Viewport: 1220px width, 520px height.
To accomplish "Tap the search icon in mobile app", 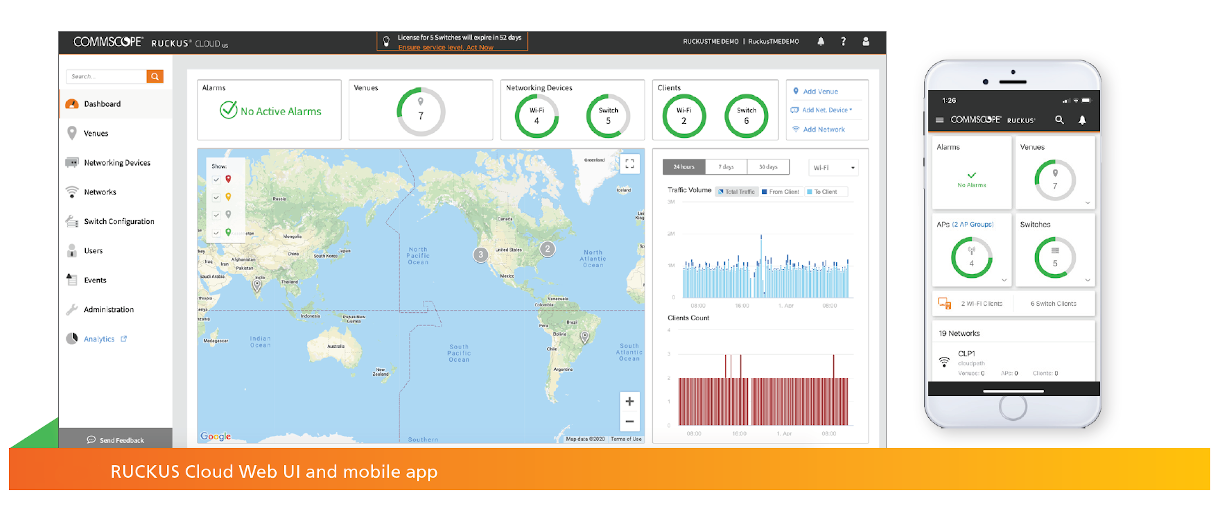I will click(x=1059, y=120).
